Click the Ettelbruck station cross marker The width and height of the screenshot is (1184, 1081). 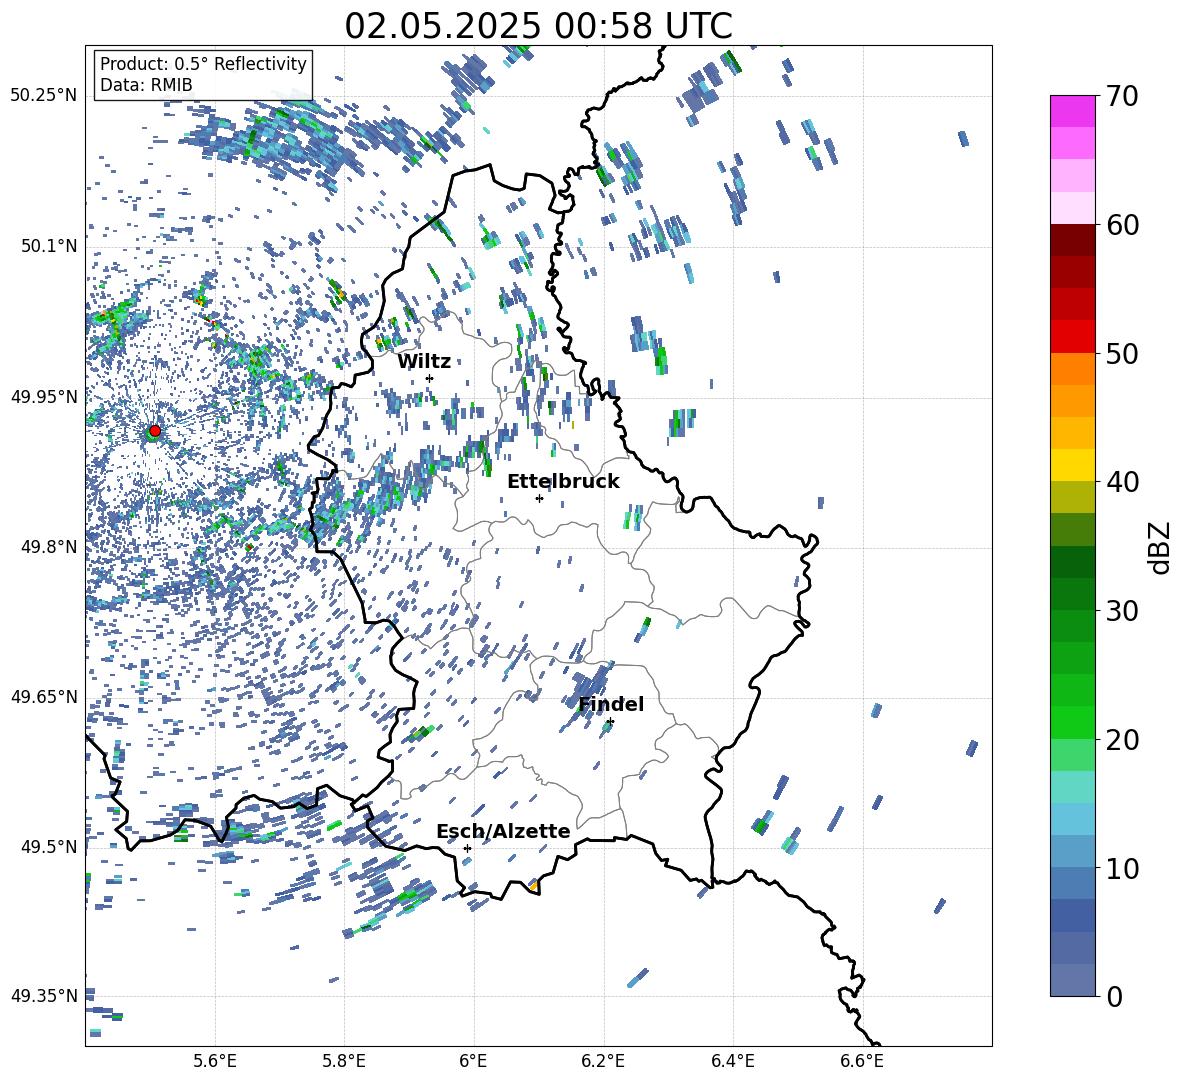[x=539, y=498]
